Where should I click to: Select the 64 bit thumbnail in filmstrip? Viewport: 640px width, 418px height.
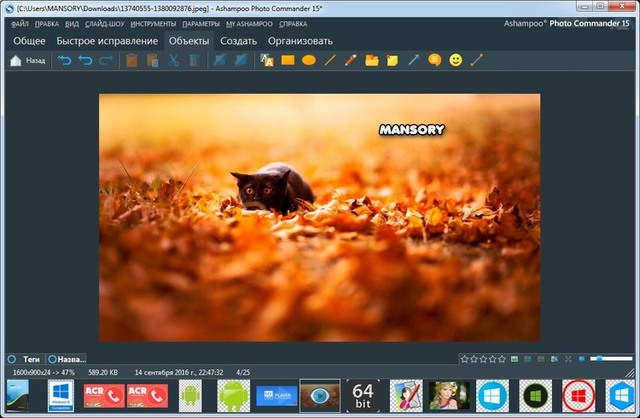(363, 395)
